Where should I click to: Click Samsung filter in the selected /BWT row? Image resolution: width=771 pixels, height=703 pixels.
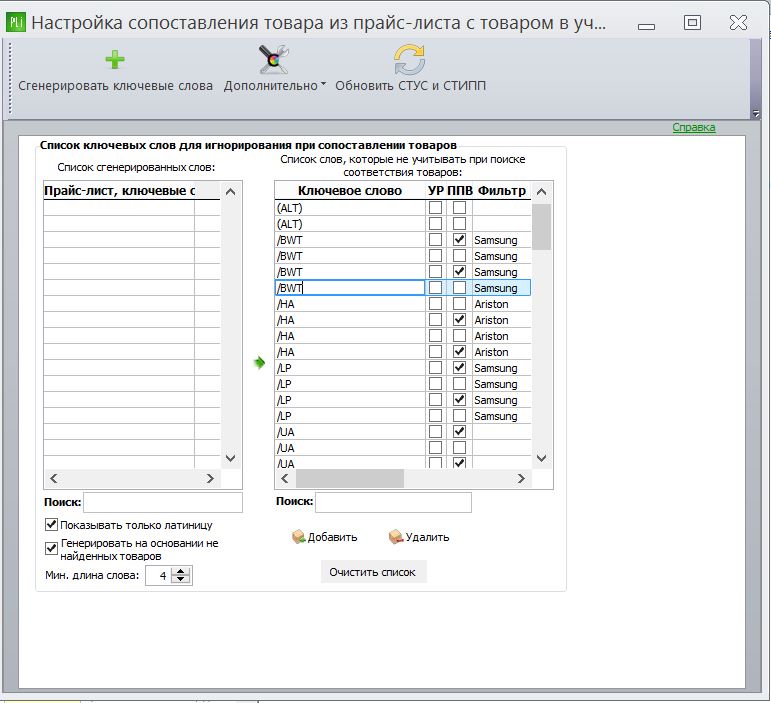tap(502, 288)
